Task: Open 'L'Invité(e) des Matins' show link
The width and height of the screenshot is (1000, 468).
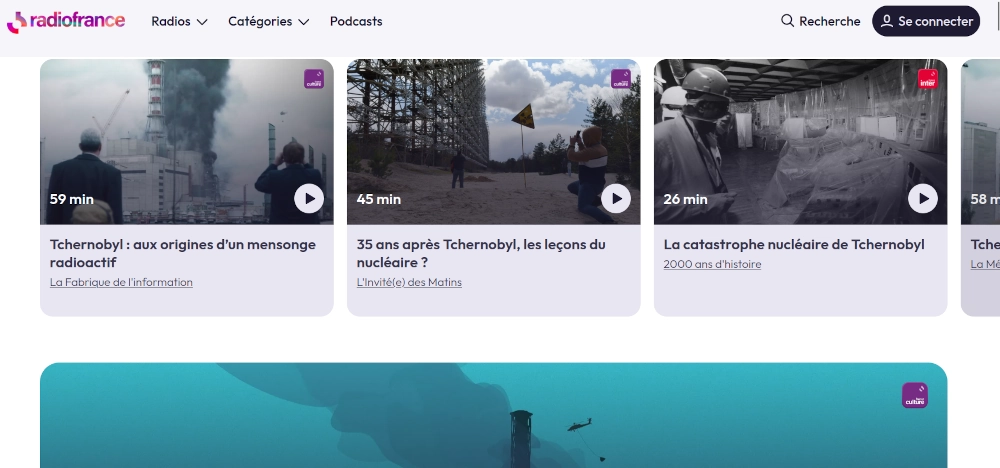Action: [x=409, y=282]
